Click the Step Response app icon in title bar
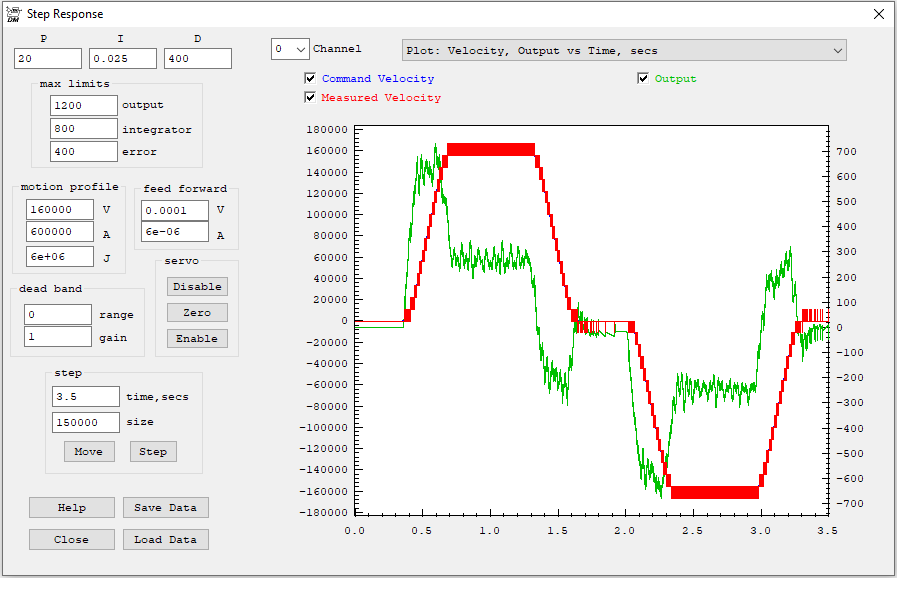 click(13, 14)
